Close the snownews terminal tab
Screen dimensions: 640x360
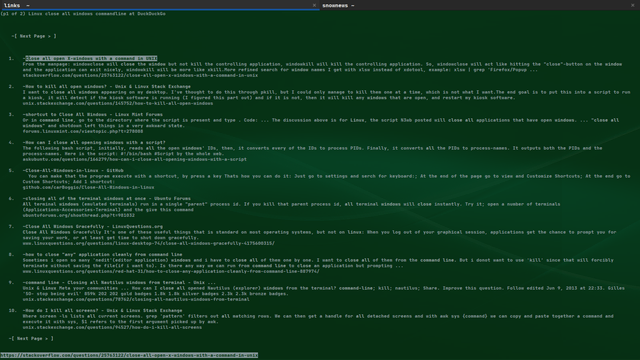coord(633,5)
